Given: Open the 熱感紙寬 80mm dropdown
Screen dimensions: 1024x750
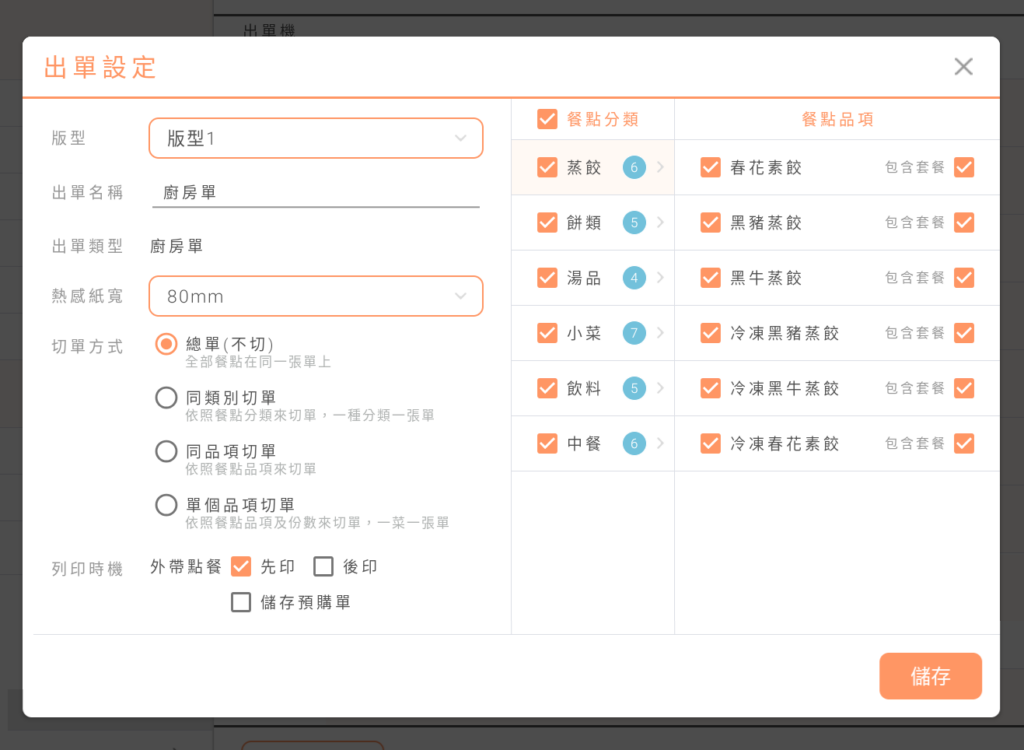Looking at the screenshot, I should 316,296.
